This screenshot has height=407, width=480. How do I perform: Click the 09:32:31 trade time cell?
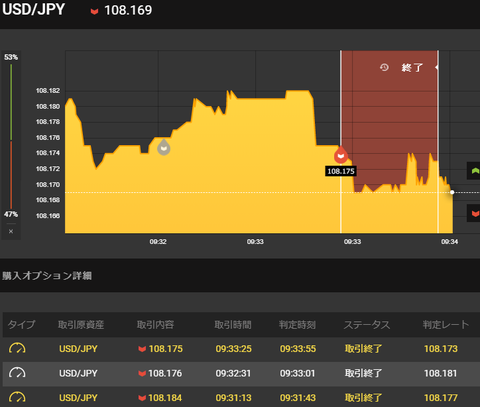pos(233,373)
